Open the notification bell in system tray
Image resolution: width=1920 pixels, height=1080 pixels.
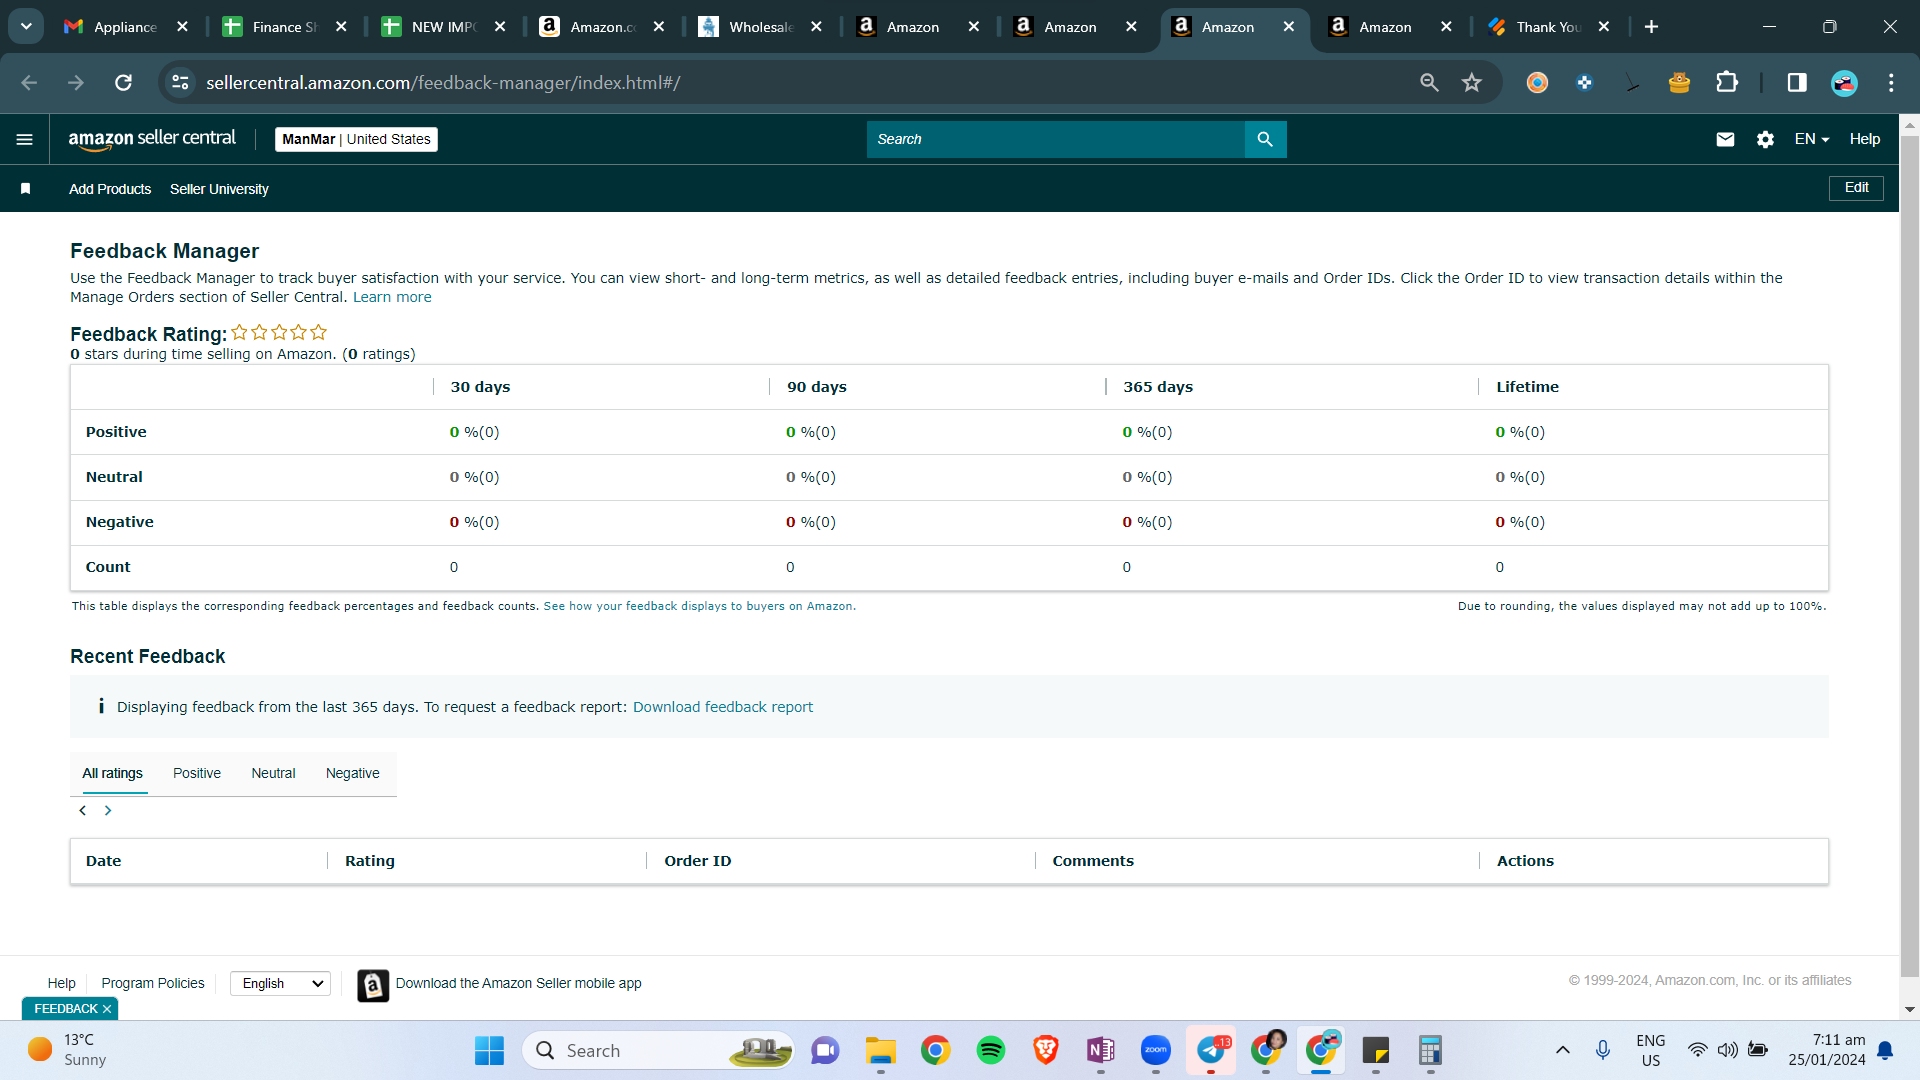click(x=1885, y=1050)
